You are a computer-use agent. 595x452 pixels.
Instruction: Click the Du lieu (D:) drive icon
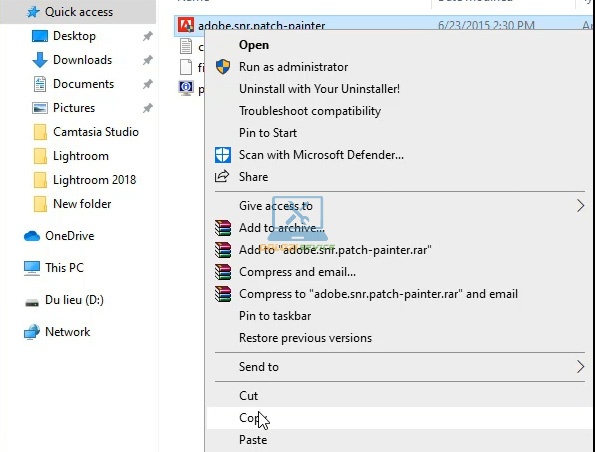[32, 302]
